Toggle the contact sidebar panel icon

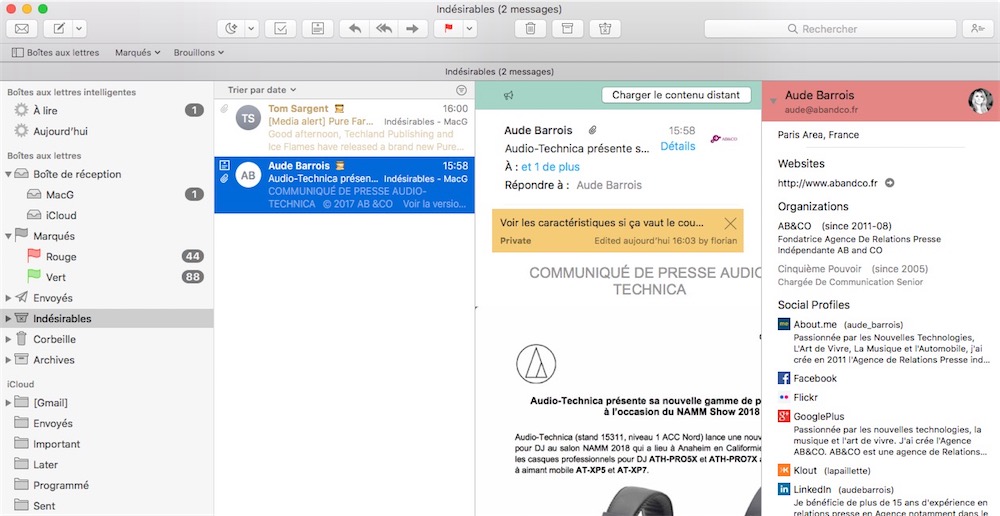978,29
